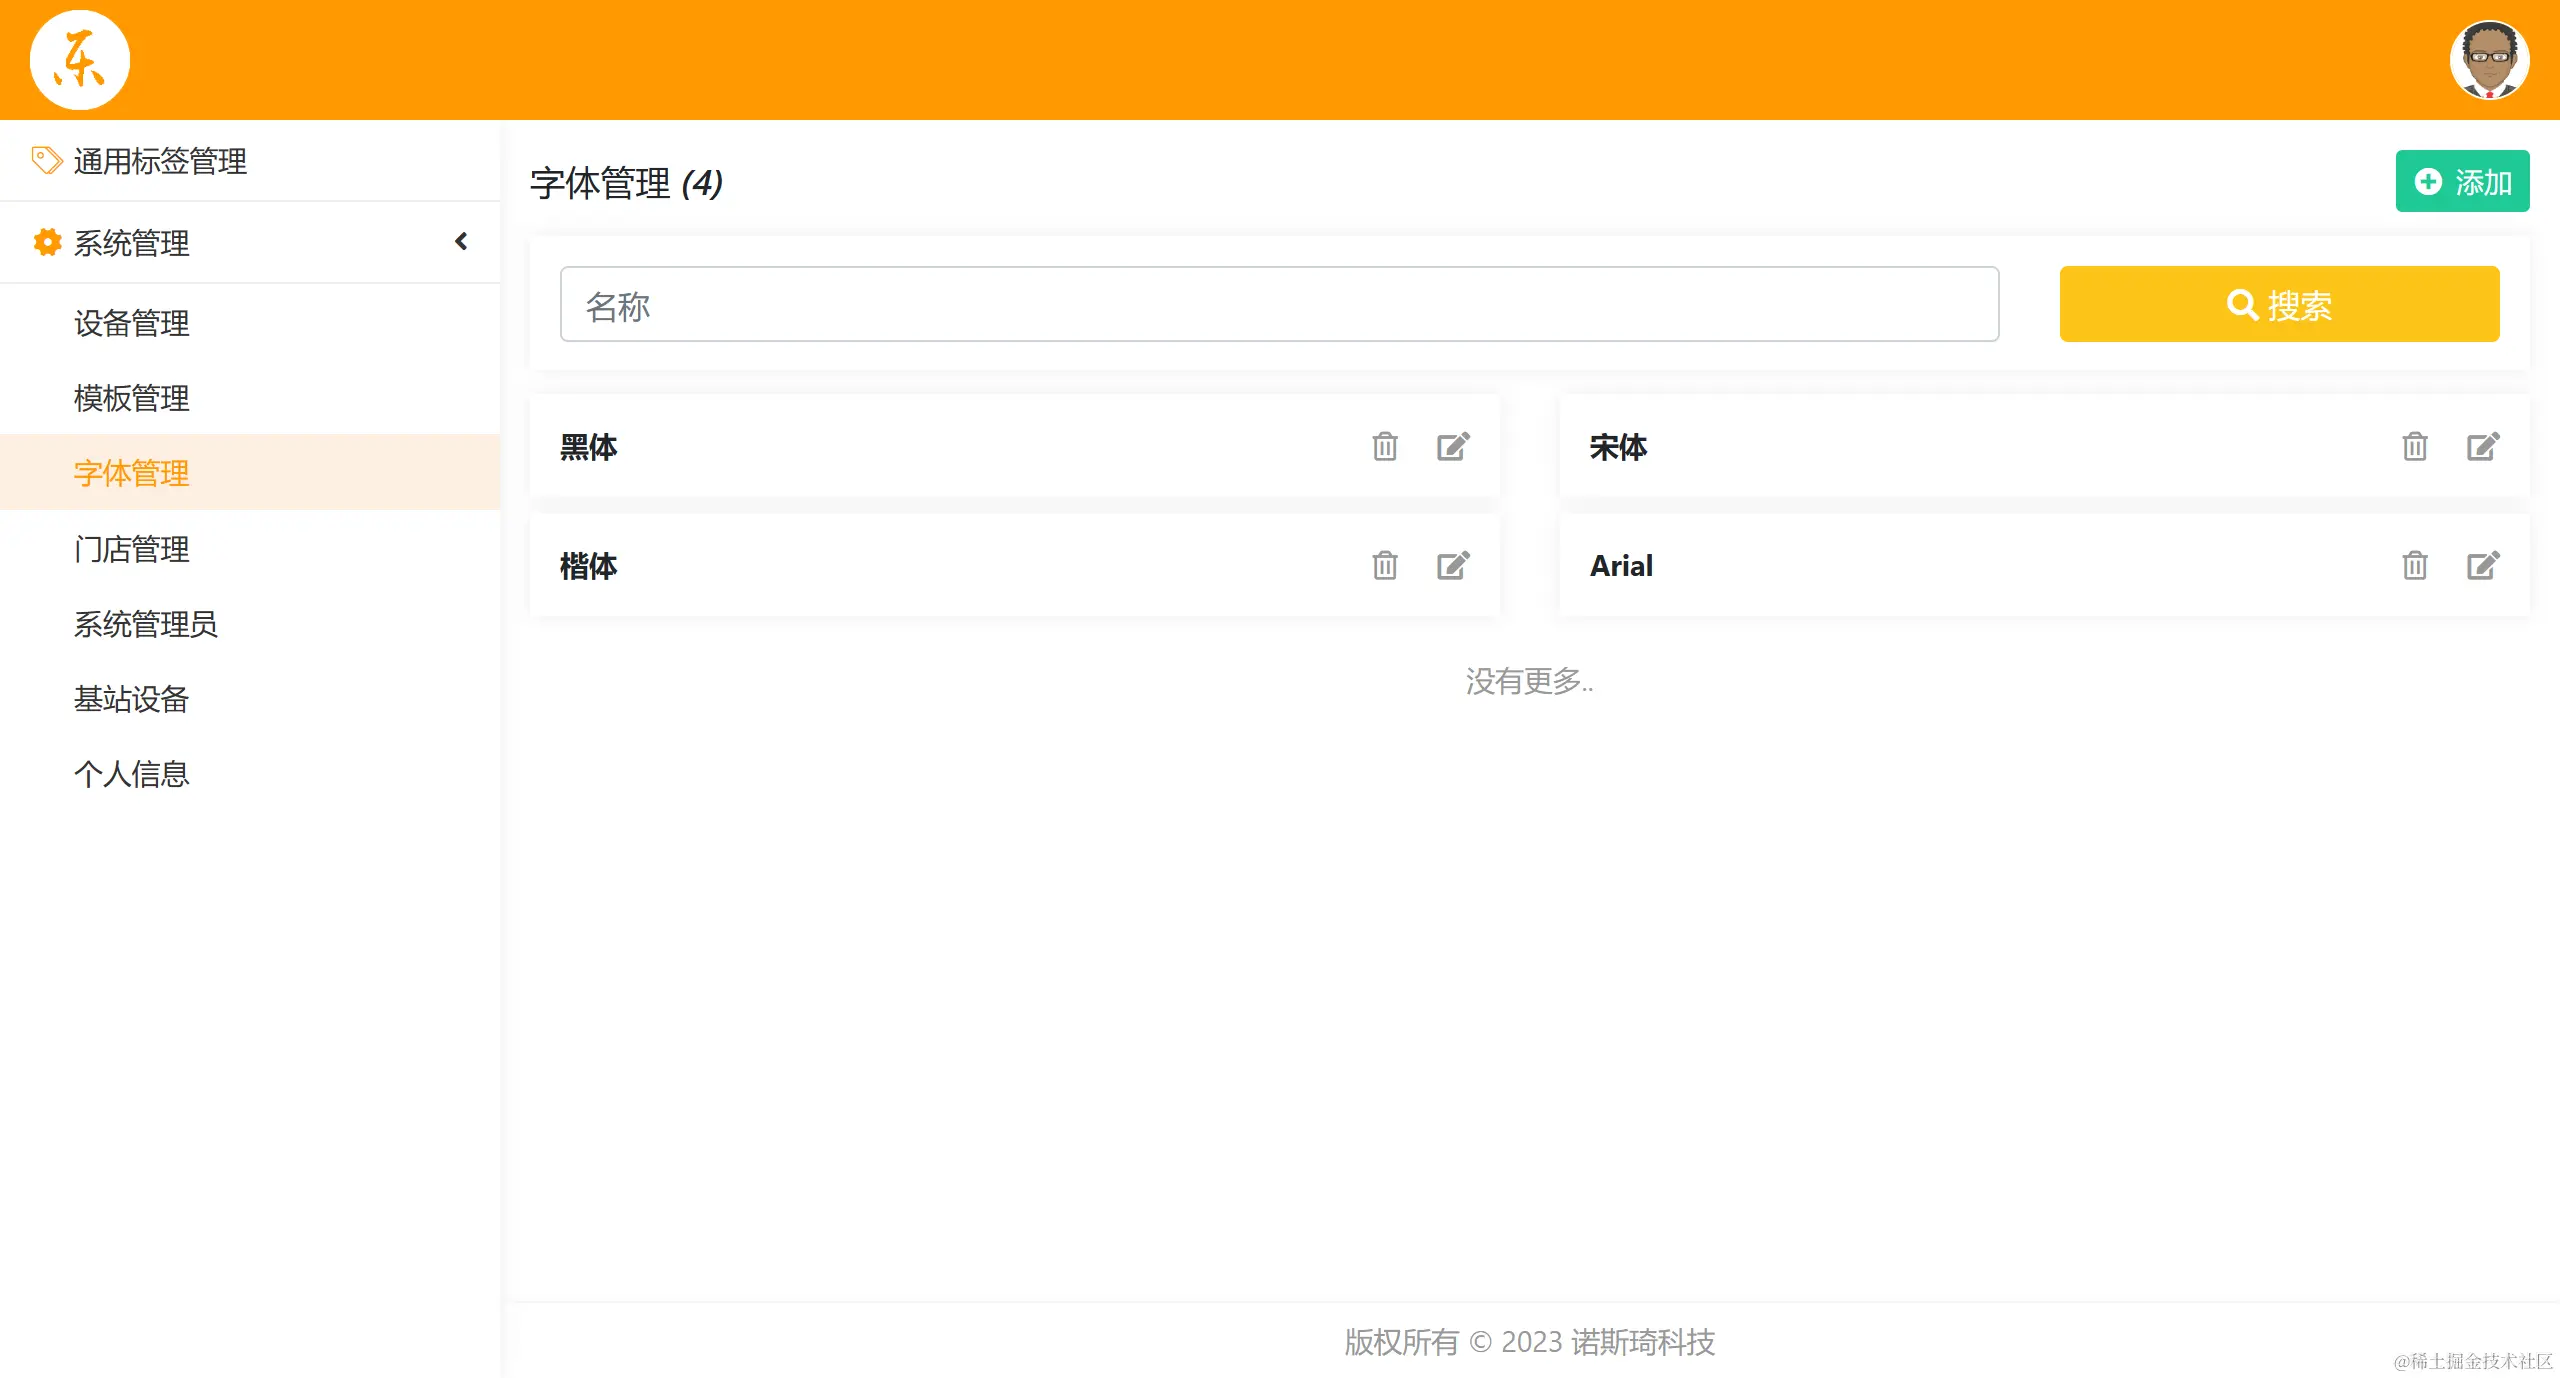Open 模板管理 in sidebar
The height and width of the screenshot is (1378, 2560).
point(132,398)
